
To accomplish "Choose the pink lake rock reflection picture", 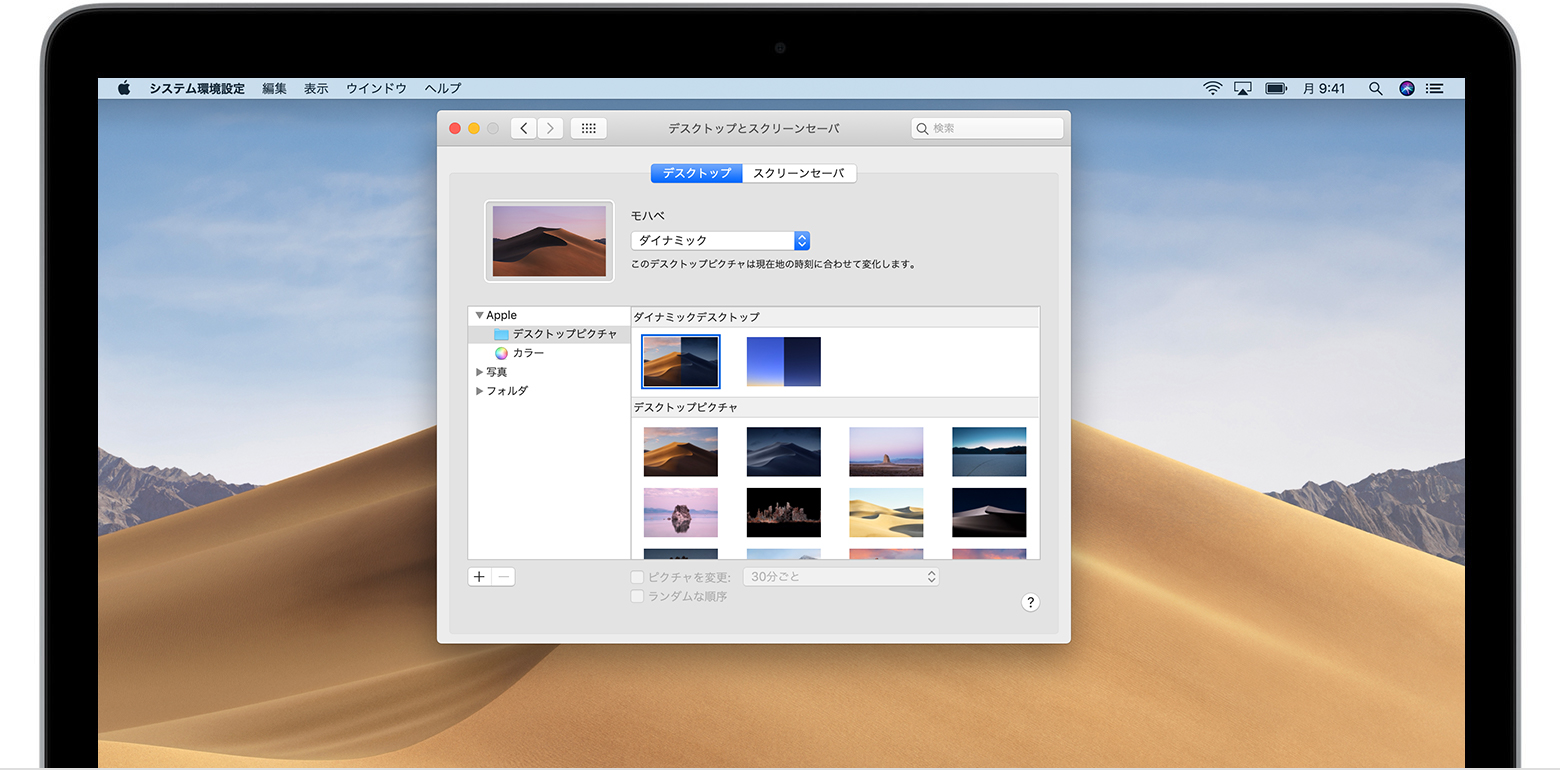I will [681, 512].
